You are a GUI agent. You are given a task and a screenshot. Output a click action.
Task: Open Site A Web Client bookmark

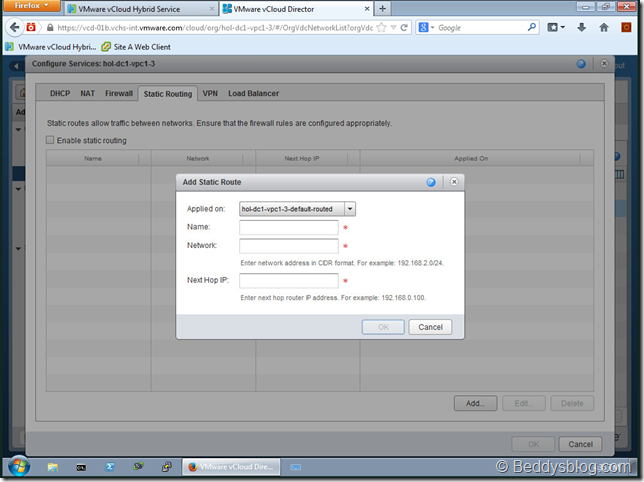coord(136,47)
